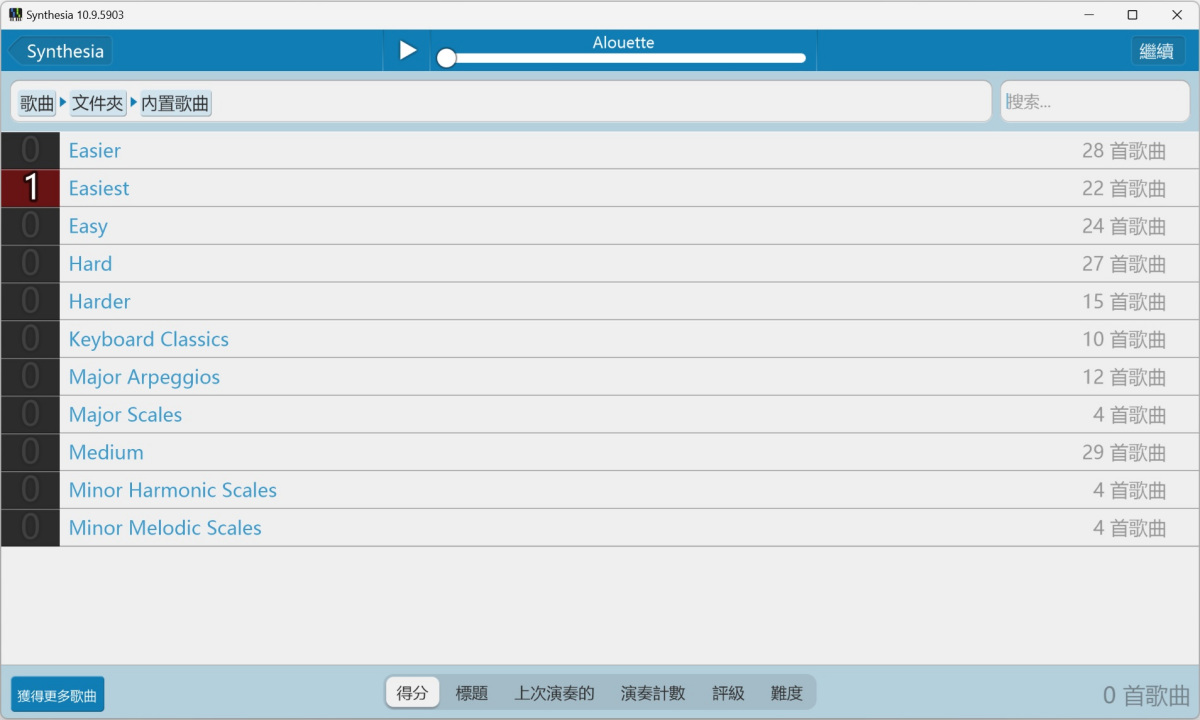Sort songs by 難度 tab
This screenshot has height=720, width=1200.
[786, 693]
